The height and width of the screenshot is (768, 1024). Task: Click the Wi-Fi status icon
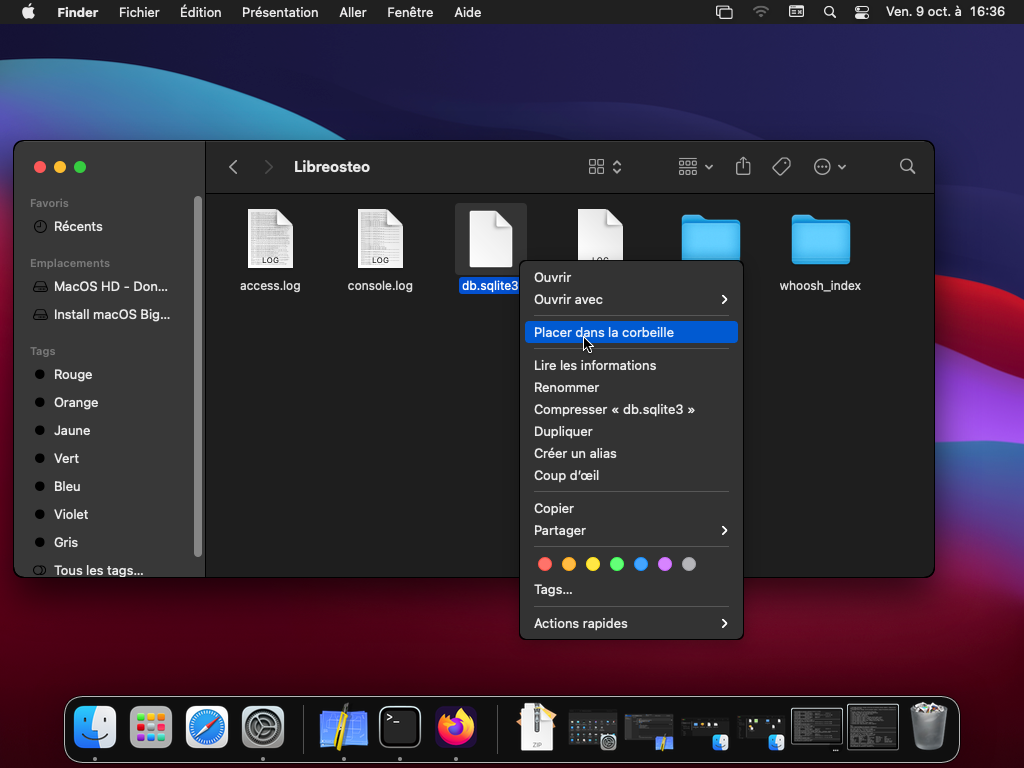tap(761, 12)
